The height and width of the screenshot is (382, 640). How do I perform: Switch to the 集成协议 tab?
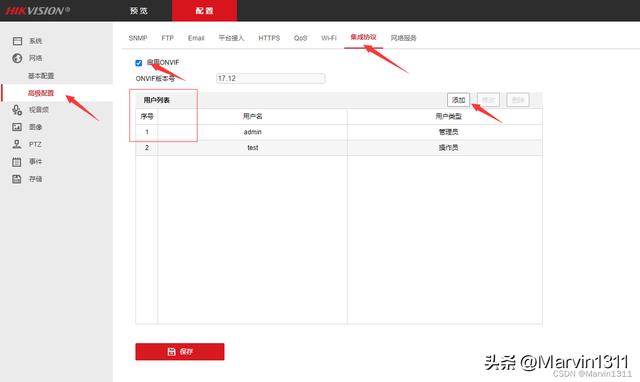click(363, 37)
